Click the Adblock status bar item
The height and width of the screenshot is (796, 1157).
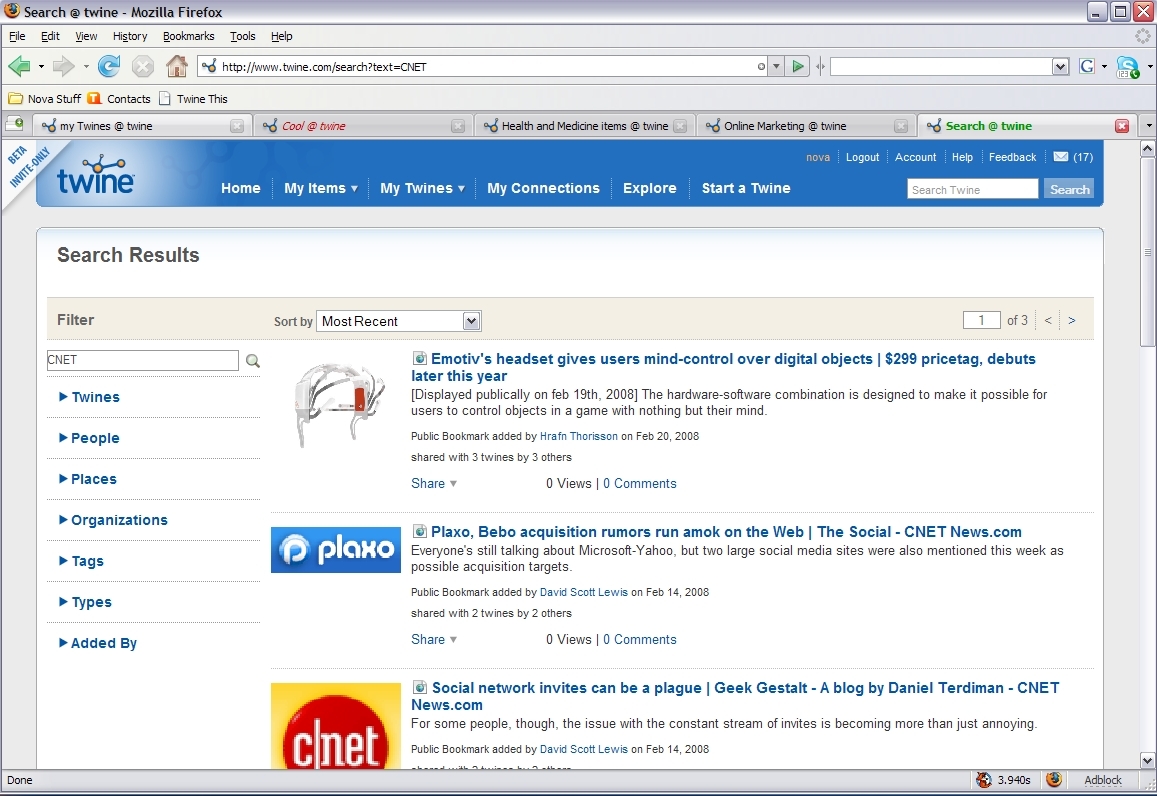[1102, 780]
